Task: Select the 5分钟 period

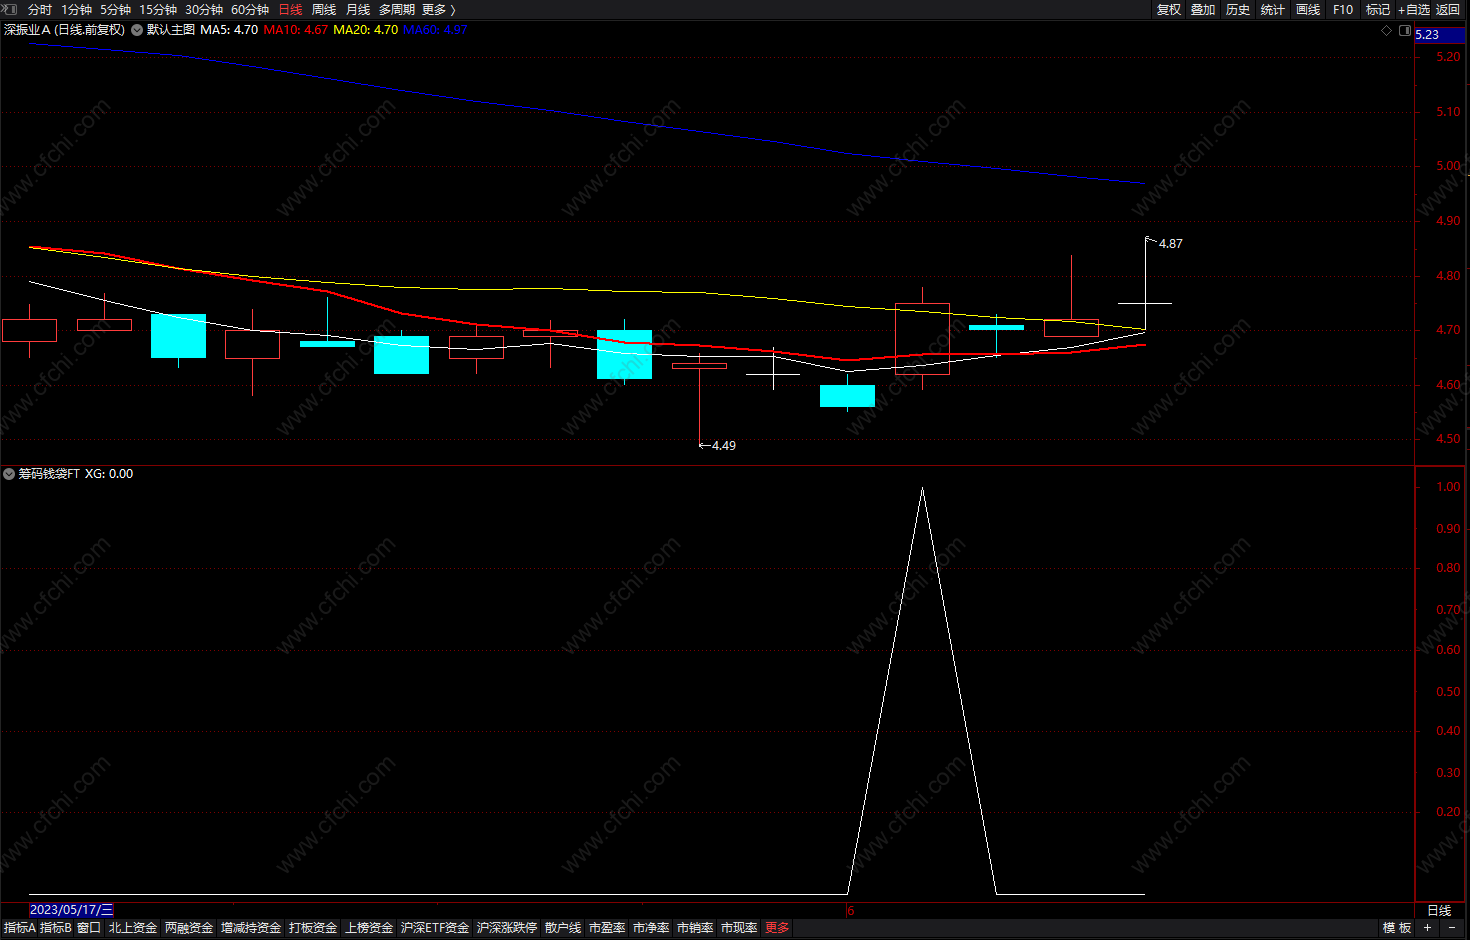Action: (115, 9)
